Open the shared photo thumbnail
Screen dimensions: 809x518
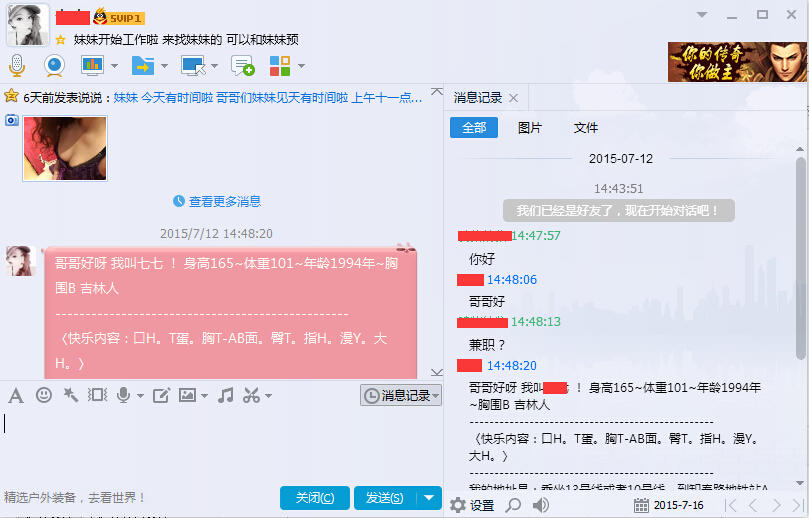click(65, 149)
